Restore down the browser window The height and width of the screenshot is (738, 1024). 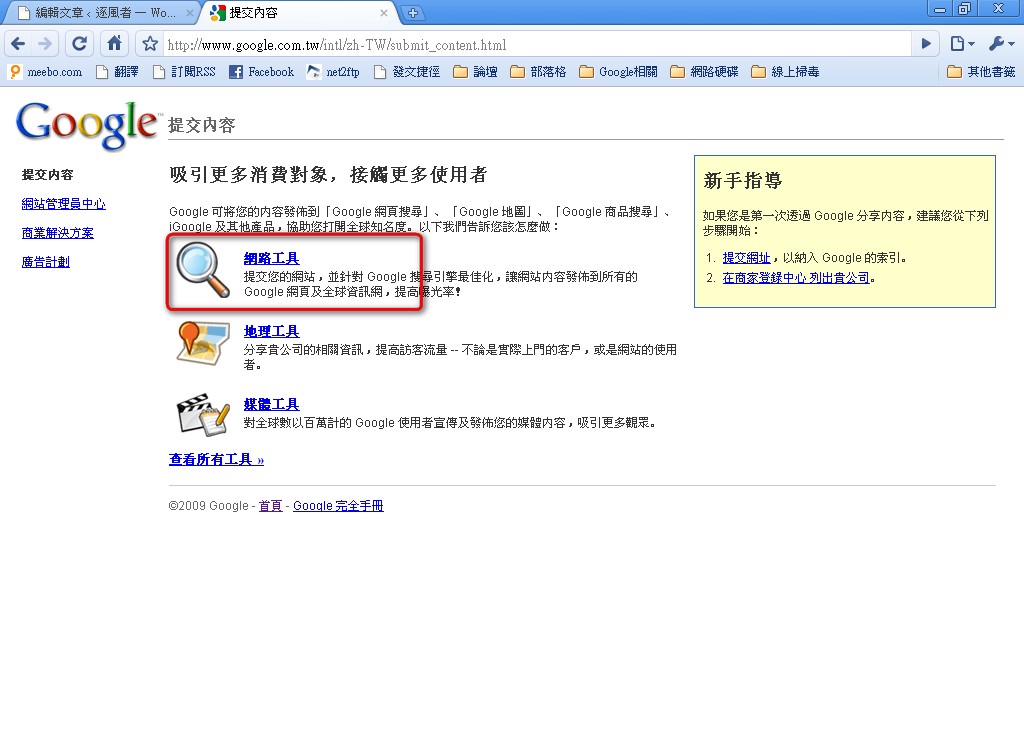pos(965,9)
